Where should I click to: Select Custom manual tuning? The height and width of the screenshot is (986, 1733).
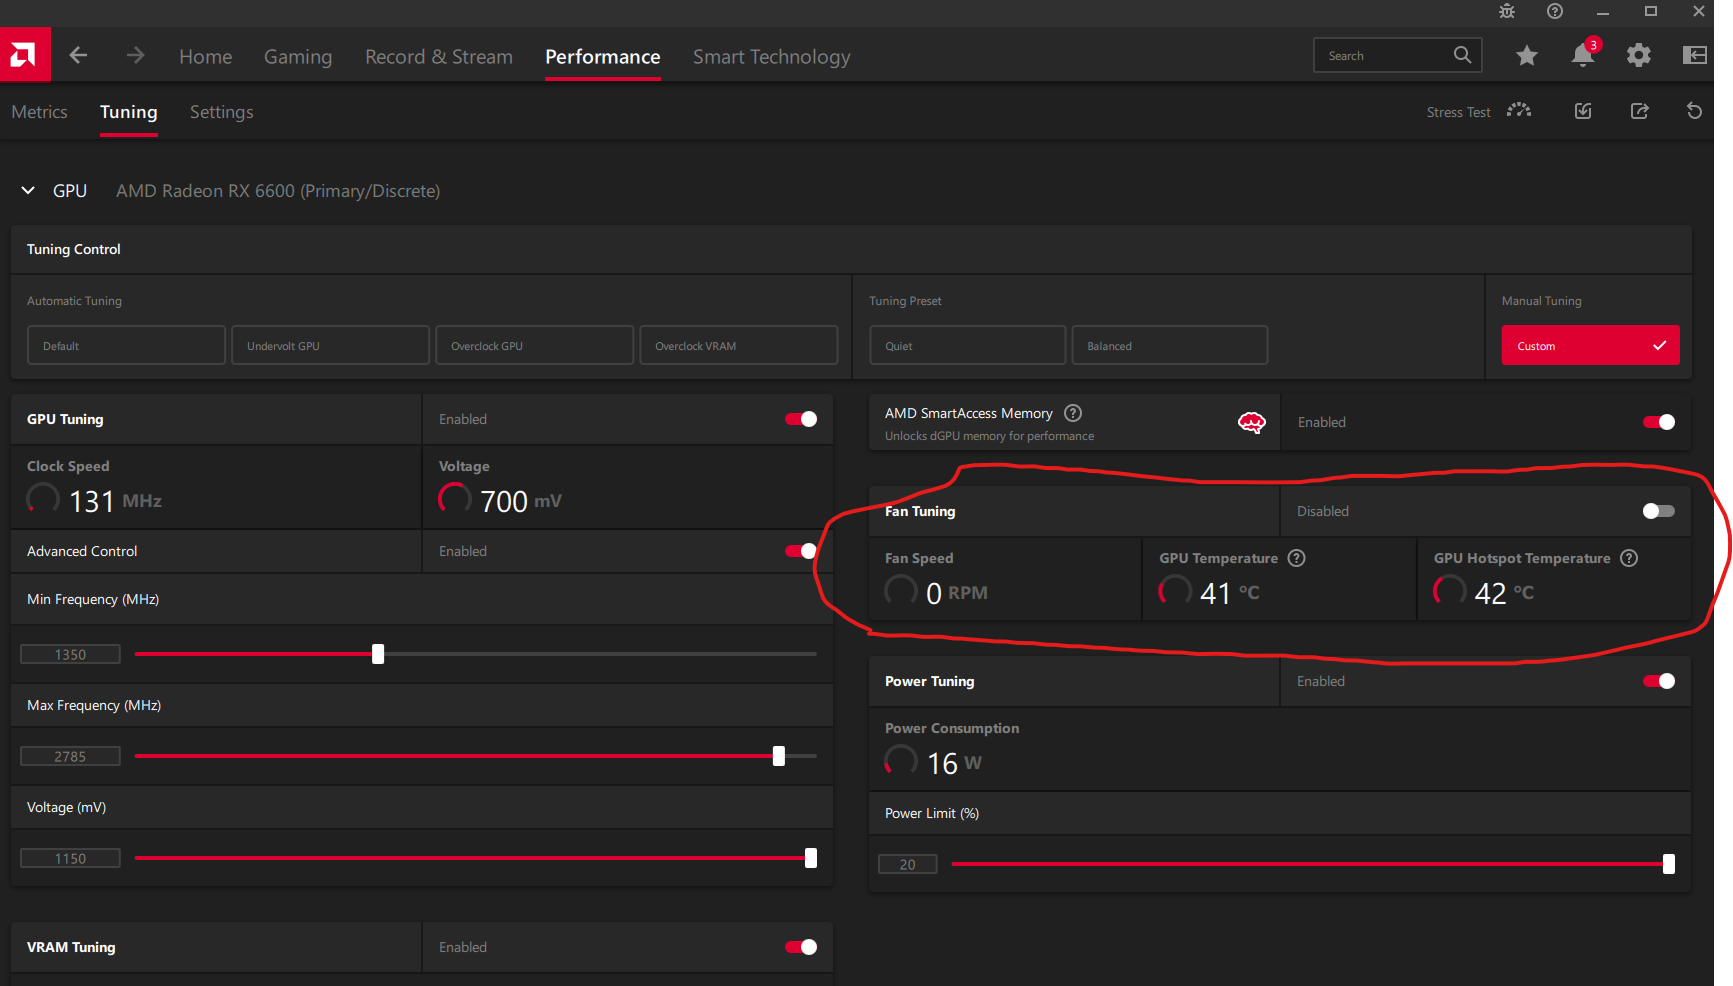click(1590, 345)
